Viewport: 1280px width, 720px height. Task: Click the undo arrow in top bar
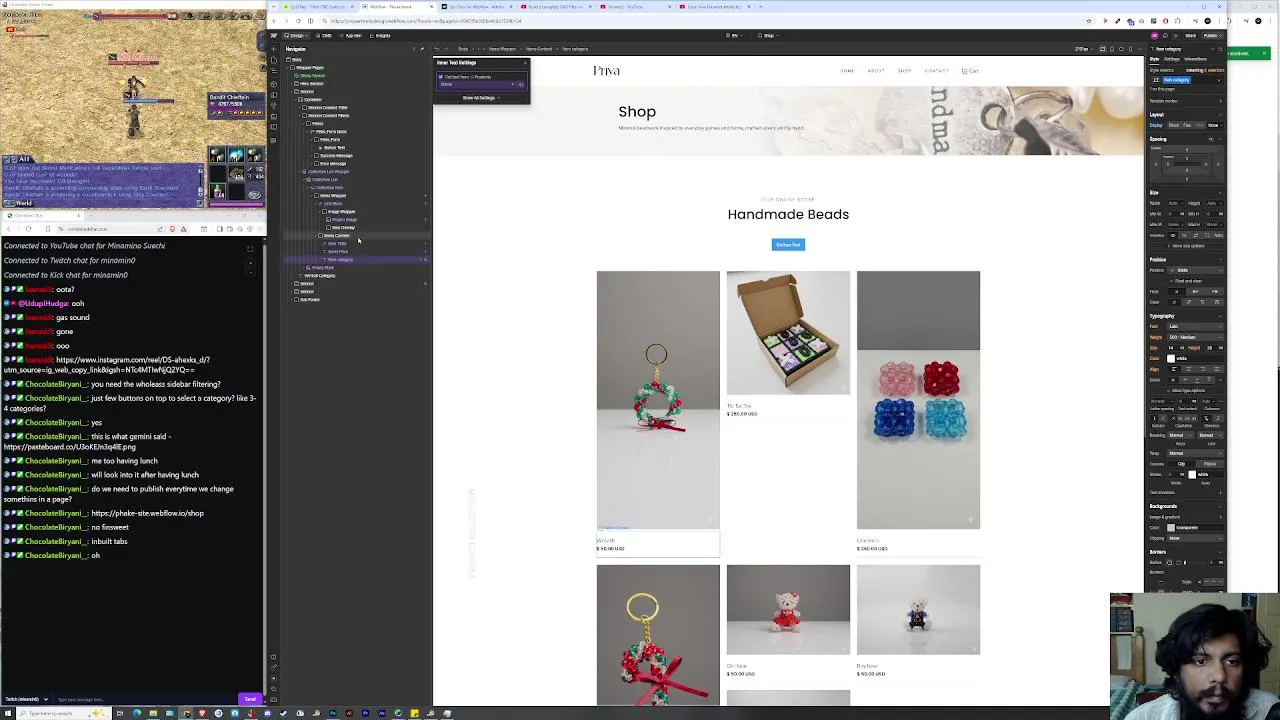click(437, 49)
